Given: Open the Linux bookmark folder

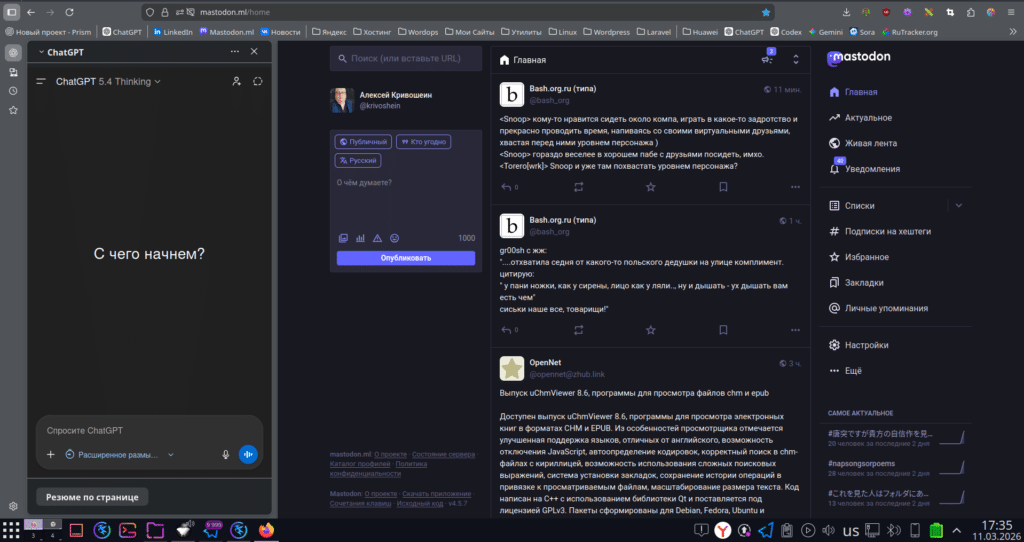Looking at the screenshot, I should [563, 31].
